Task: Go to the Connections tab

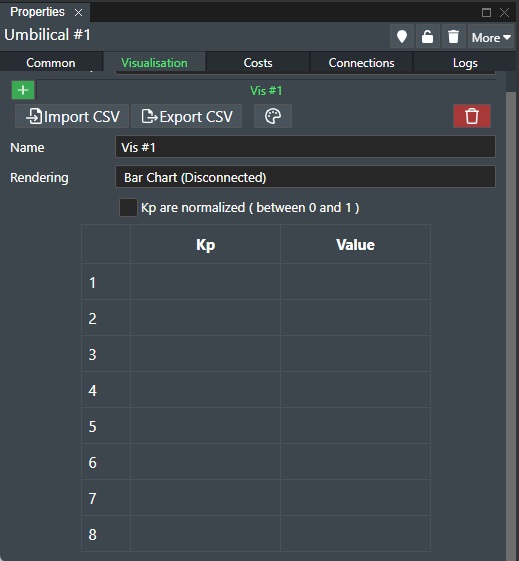Action: [x=361, y=63]
